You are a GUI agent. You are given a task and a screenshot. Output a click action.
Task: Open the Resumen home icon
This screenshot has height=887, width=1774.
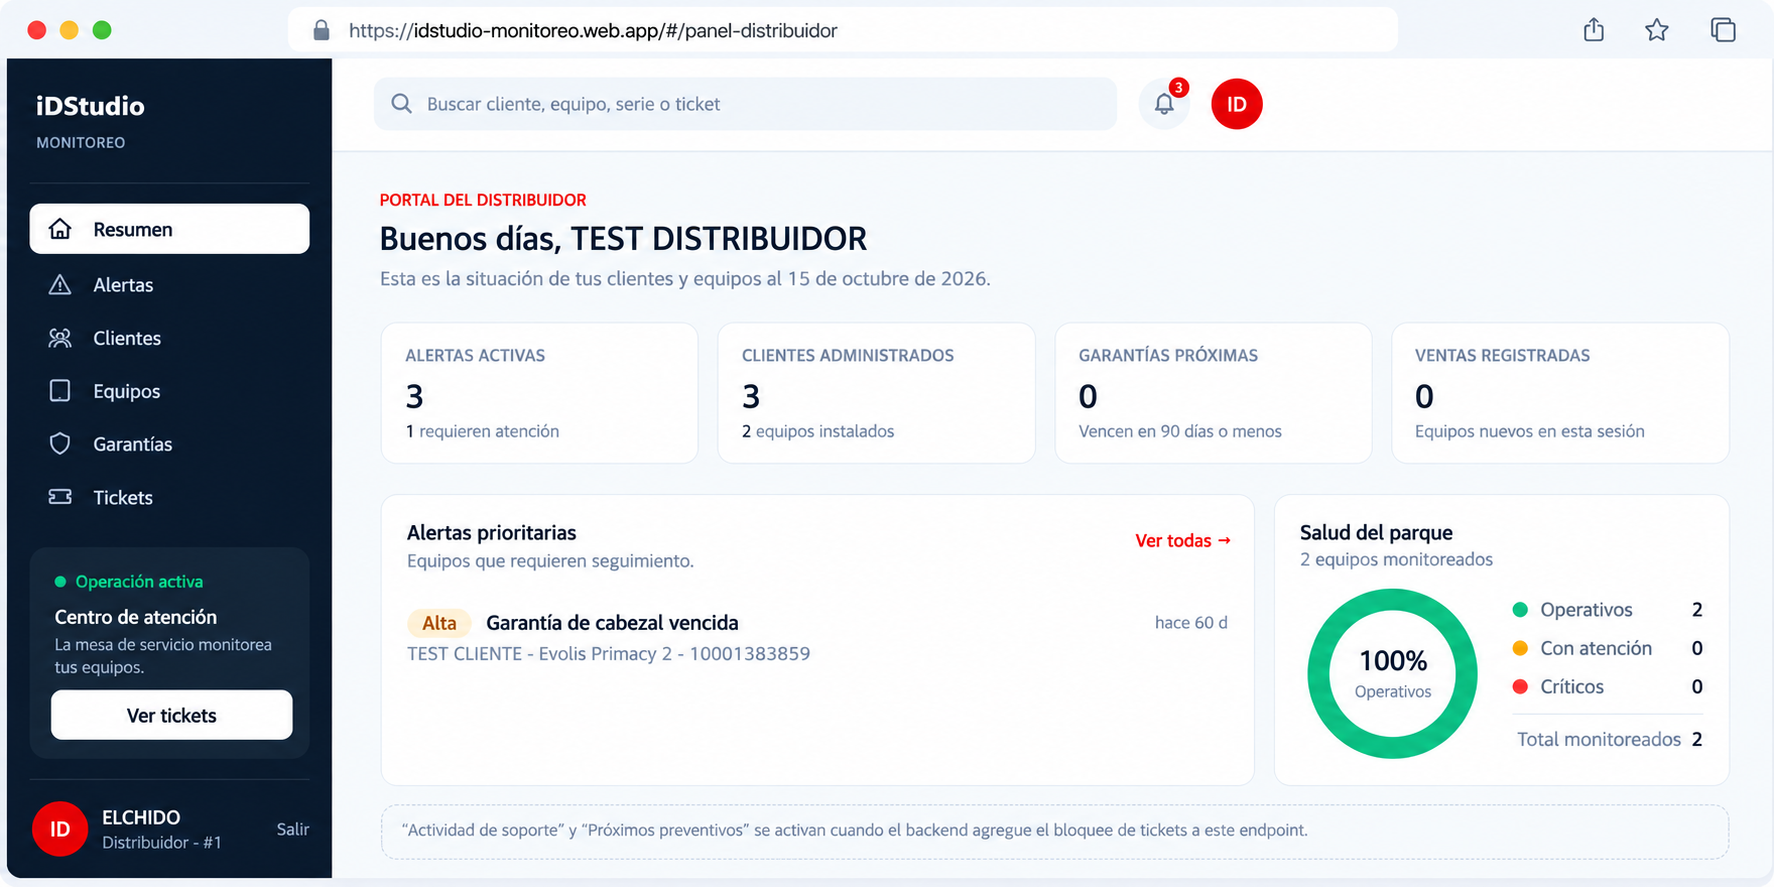(60, 229)
